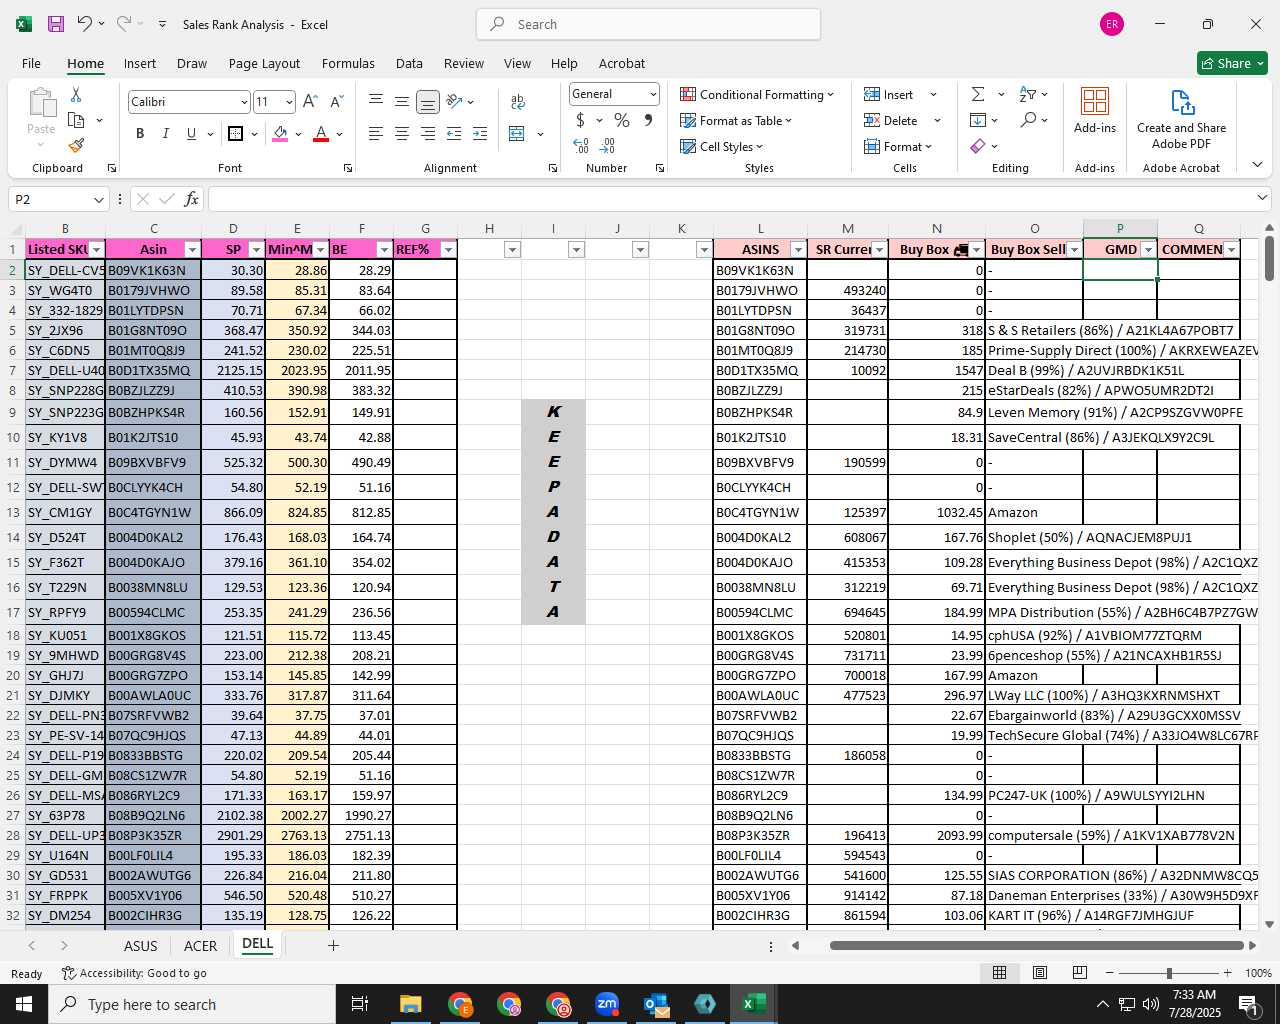
Task: Open the General number format dropdown
Action: (x=653, y=94)
